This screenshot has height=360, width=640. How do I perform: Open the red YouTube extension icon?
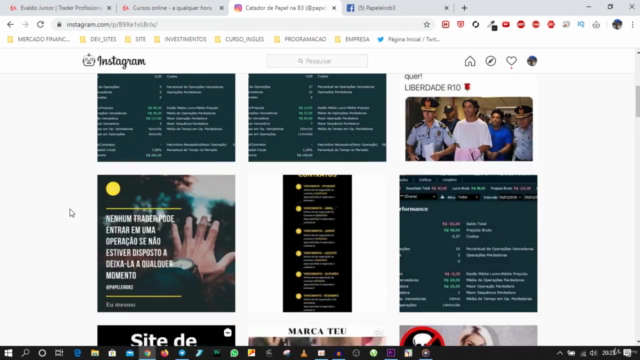pos(506,24)
